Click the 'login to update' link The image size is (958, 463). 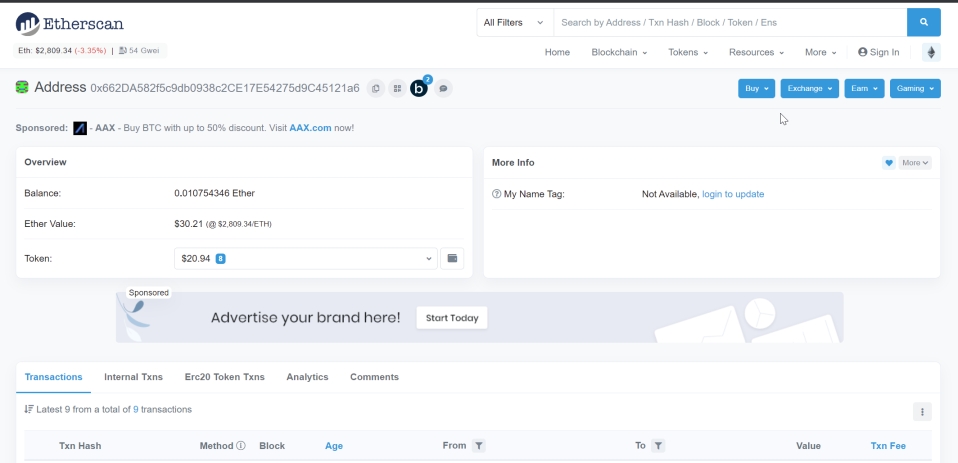coord(733,194)
